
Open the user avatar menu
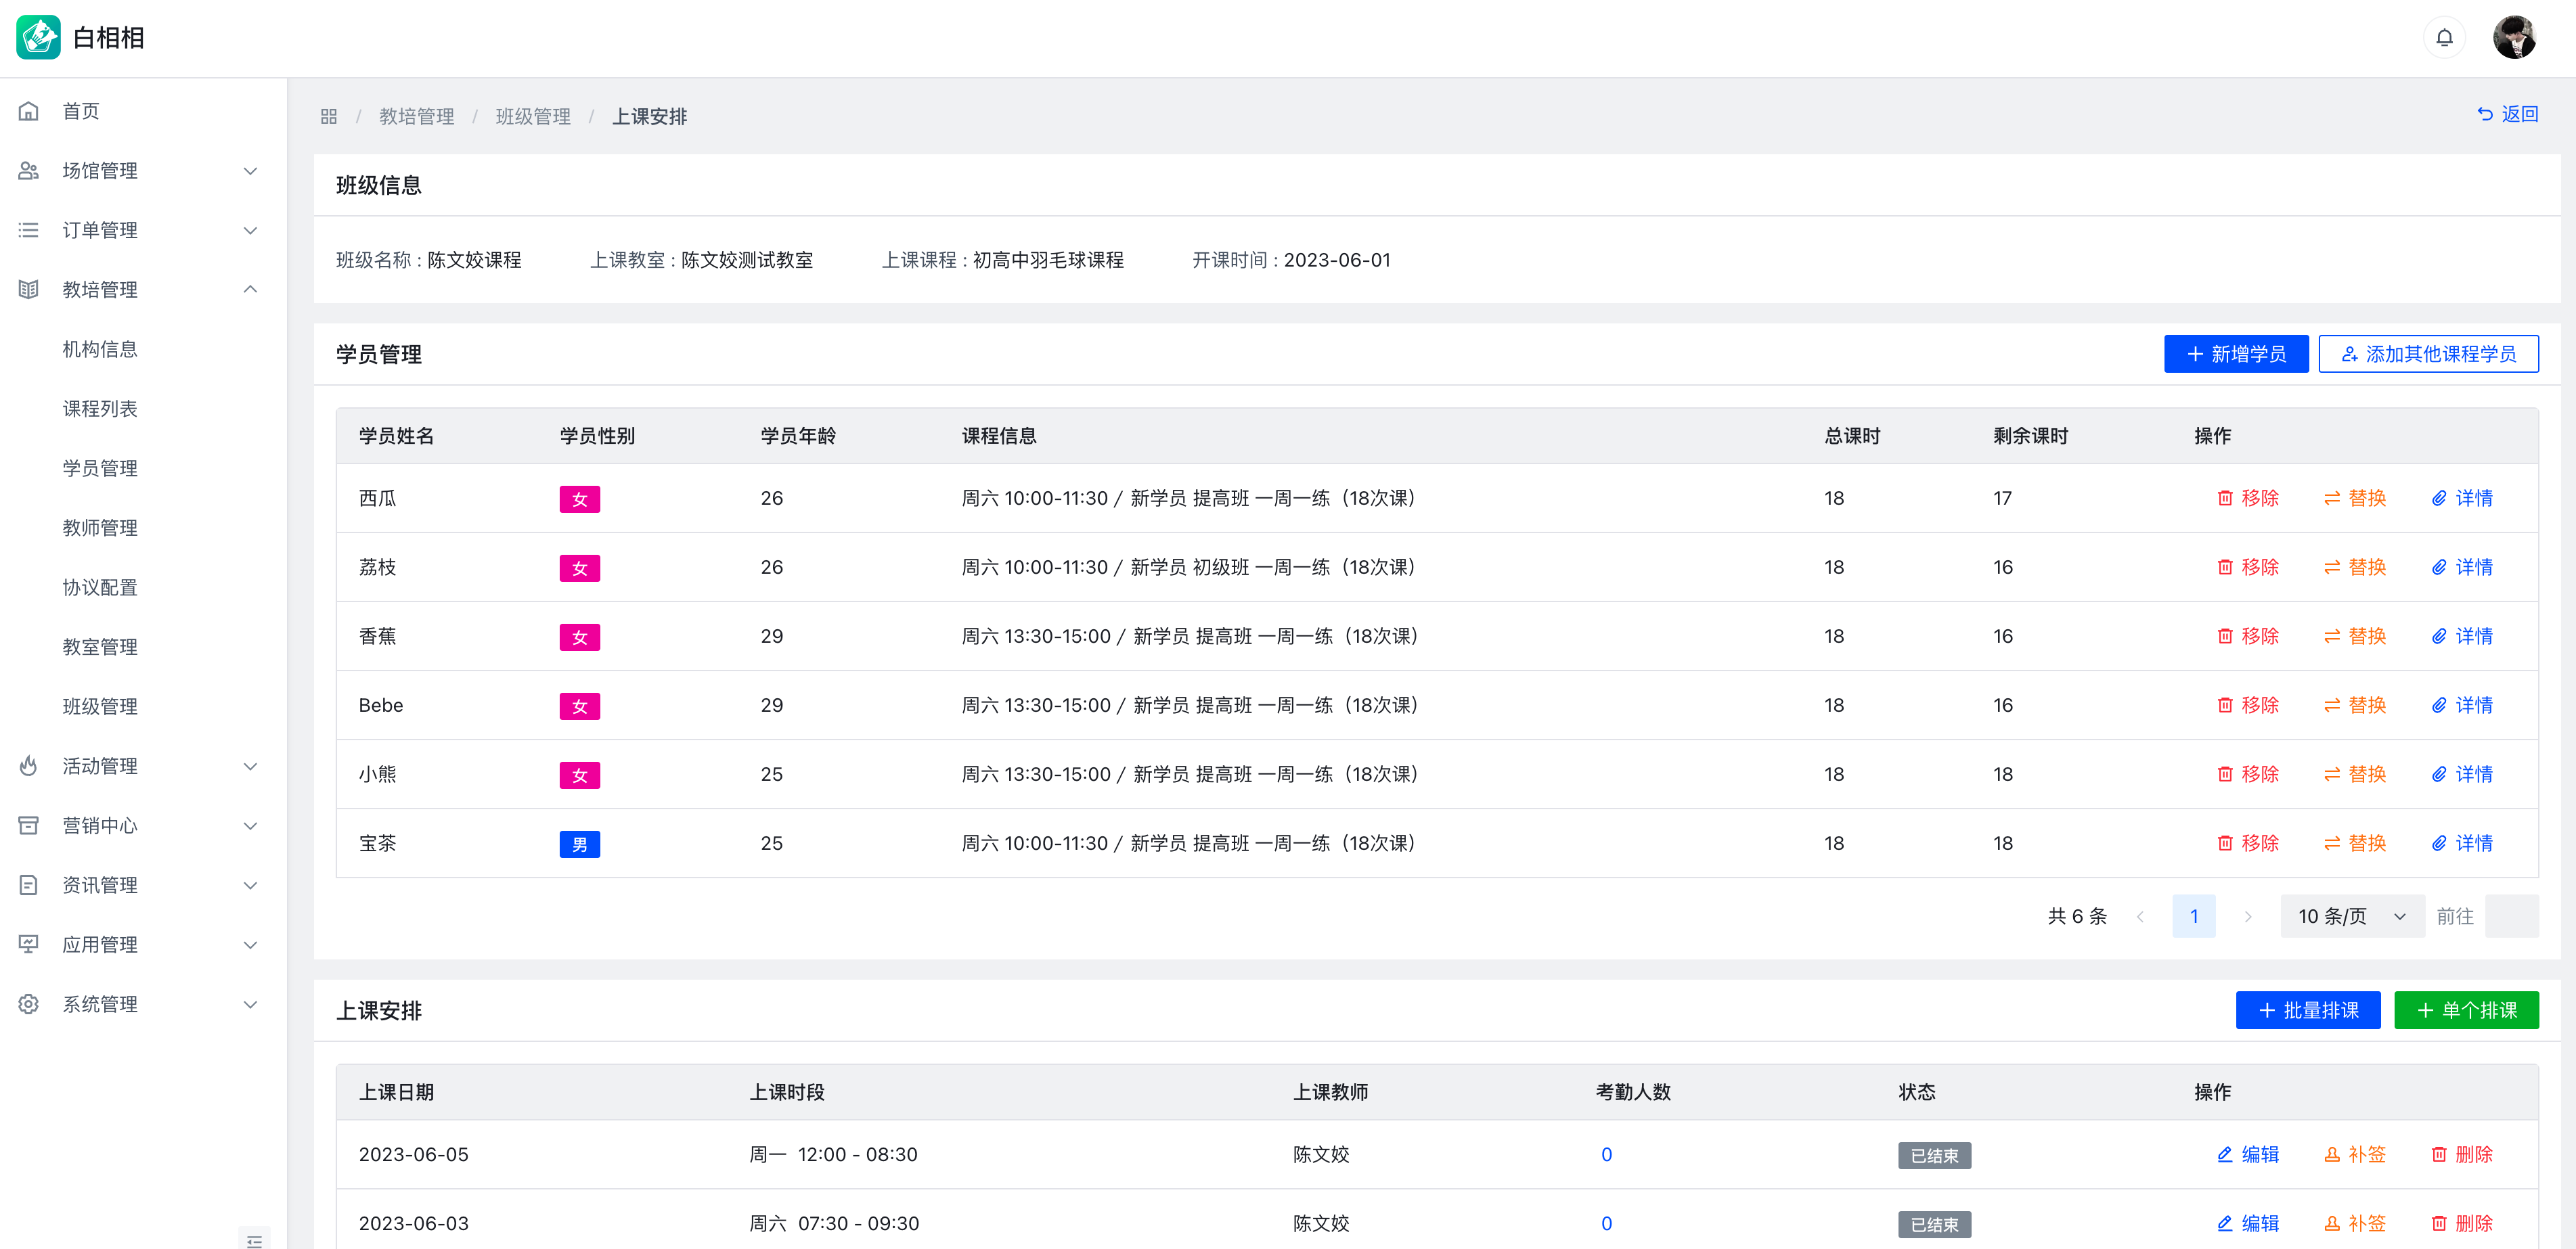click(2514, 38)
